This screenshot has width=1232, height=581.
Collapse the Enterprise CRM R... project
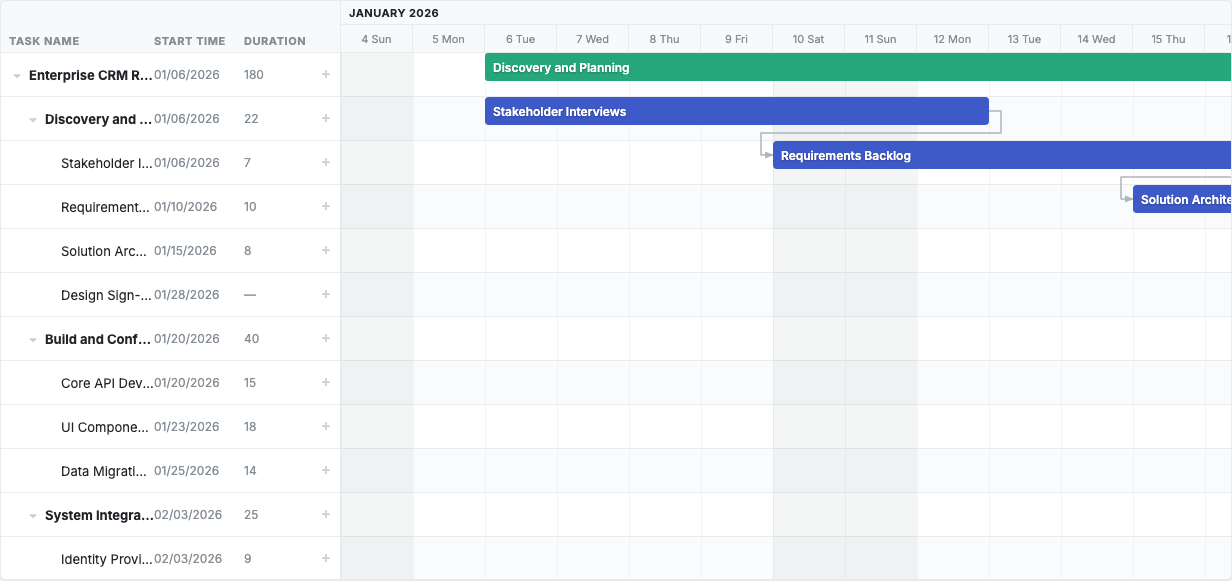[x=17, y=76]
